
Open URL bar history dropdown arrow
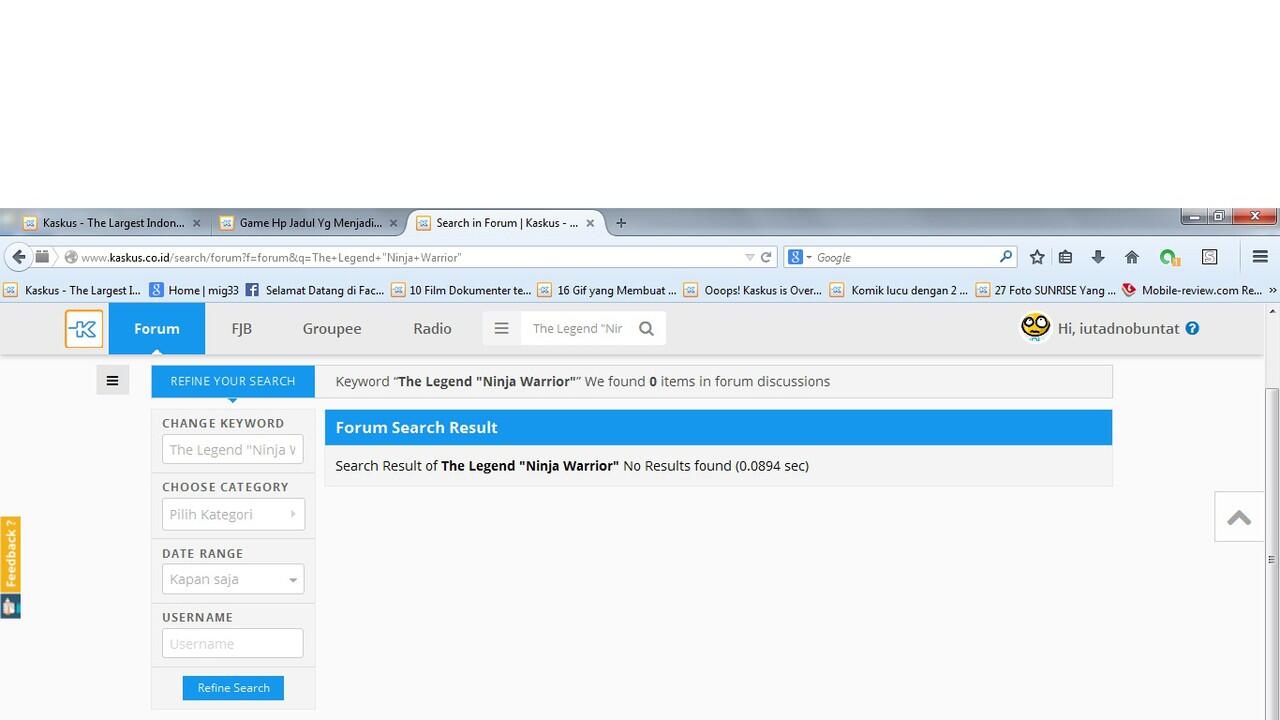pos(749,257)
